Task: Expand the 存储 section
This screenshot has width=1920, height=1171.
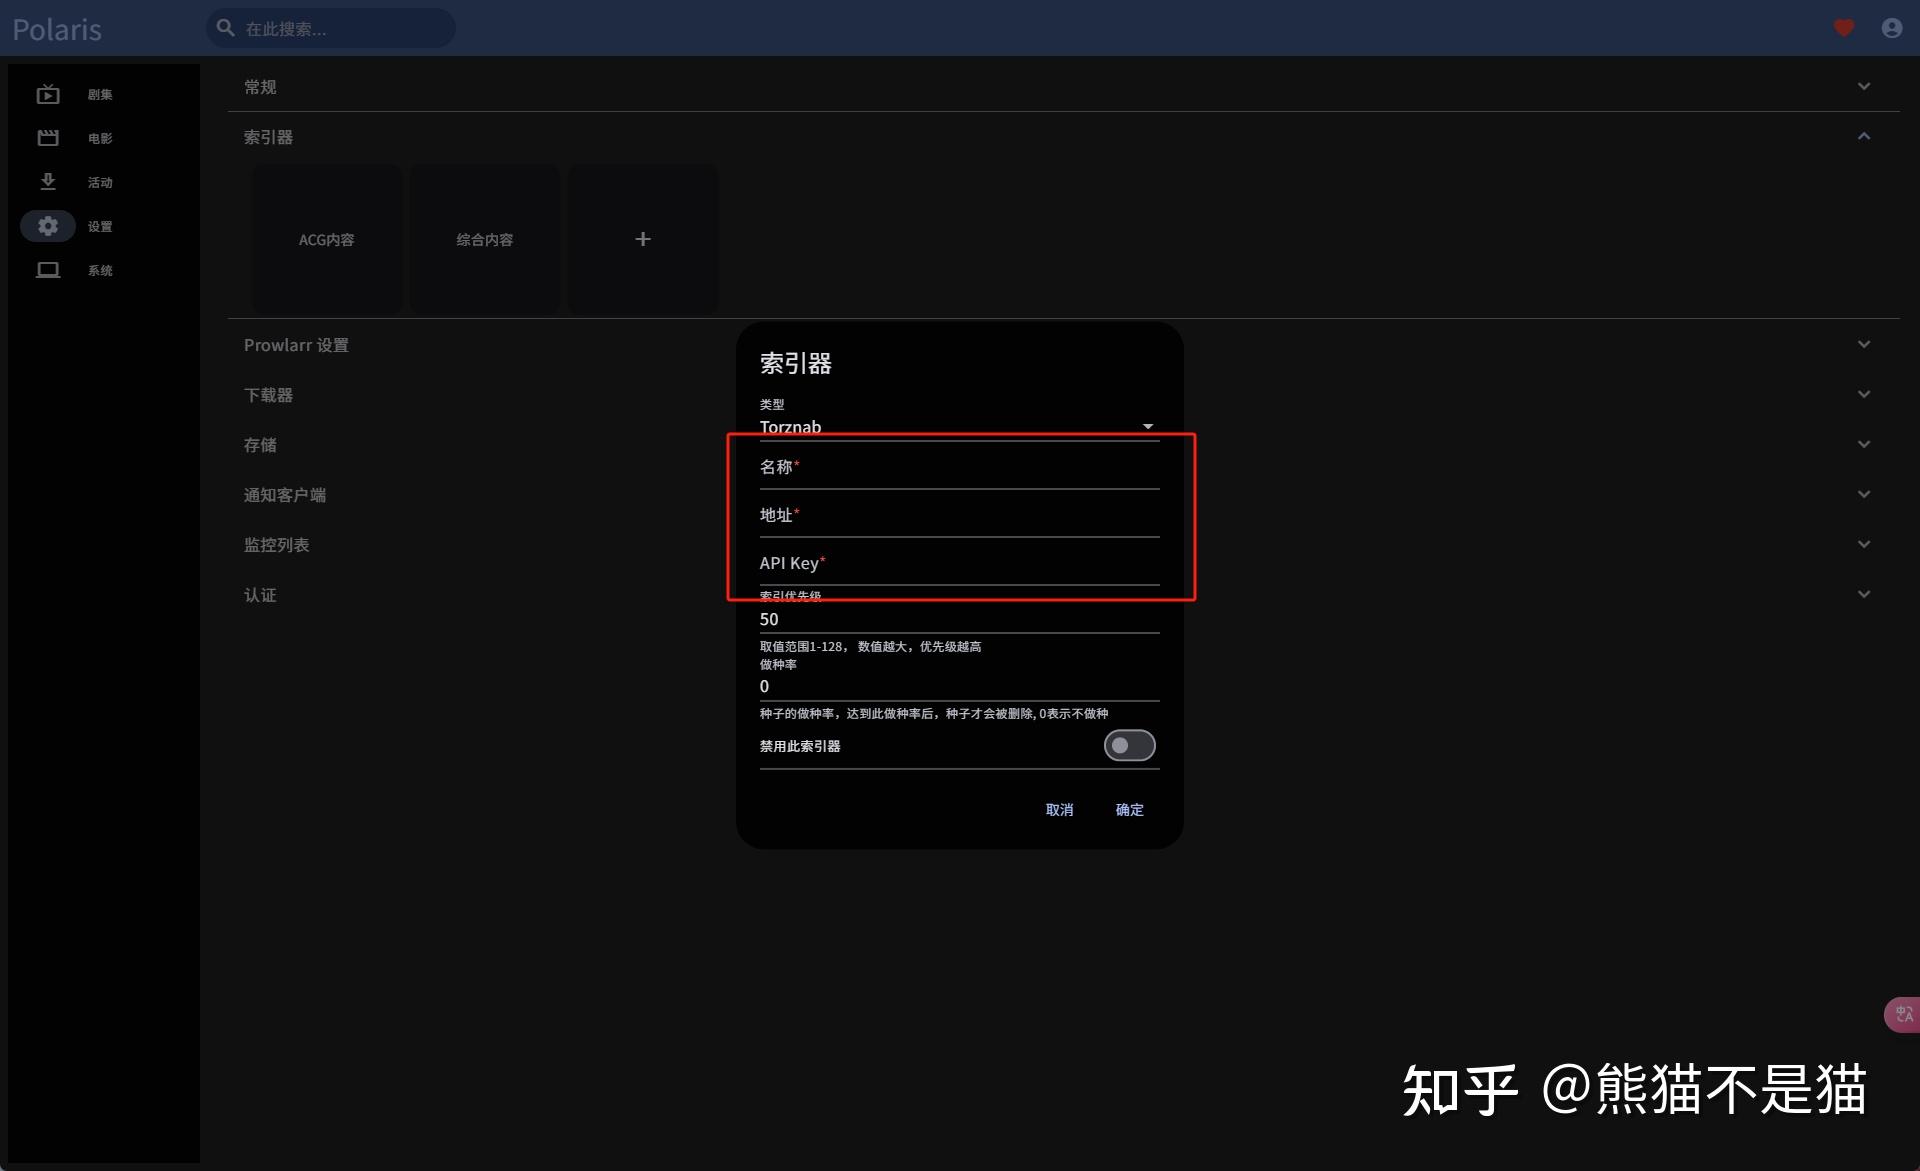Action: (x=1864, y=444)
